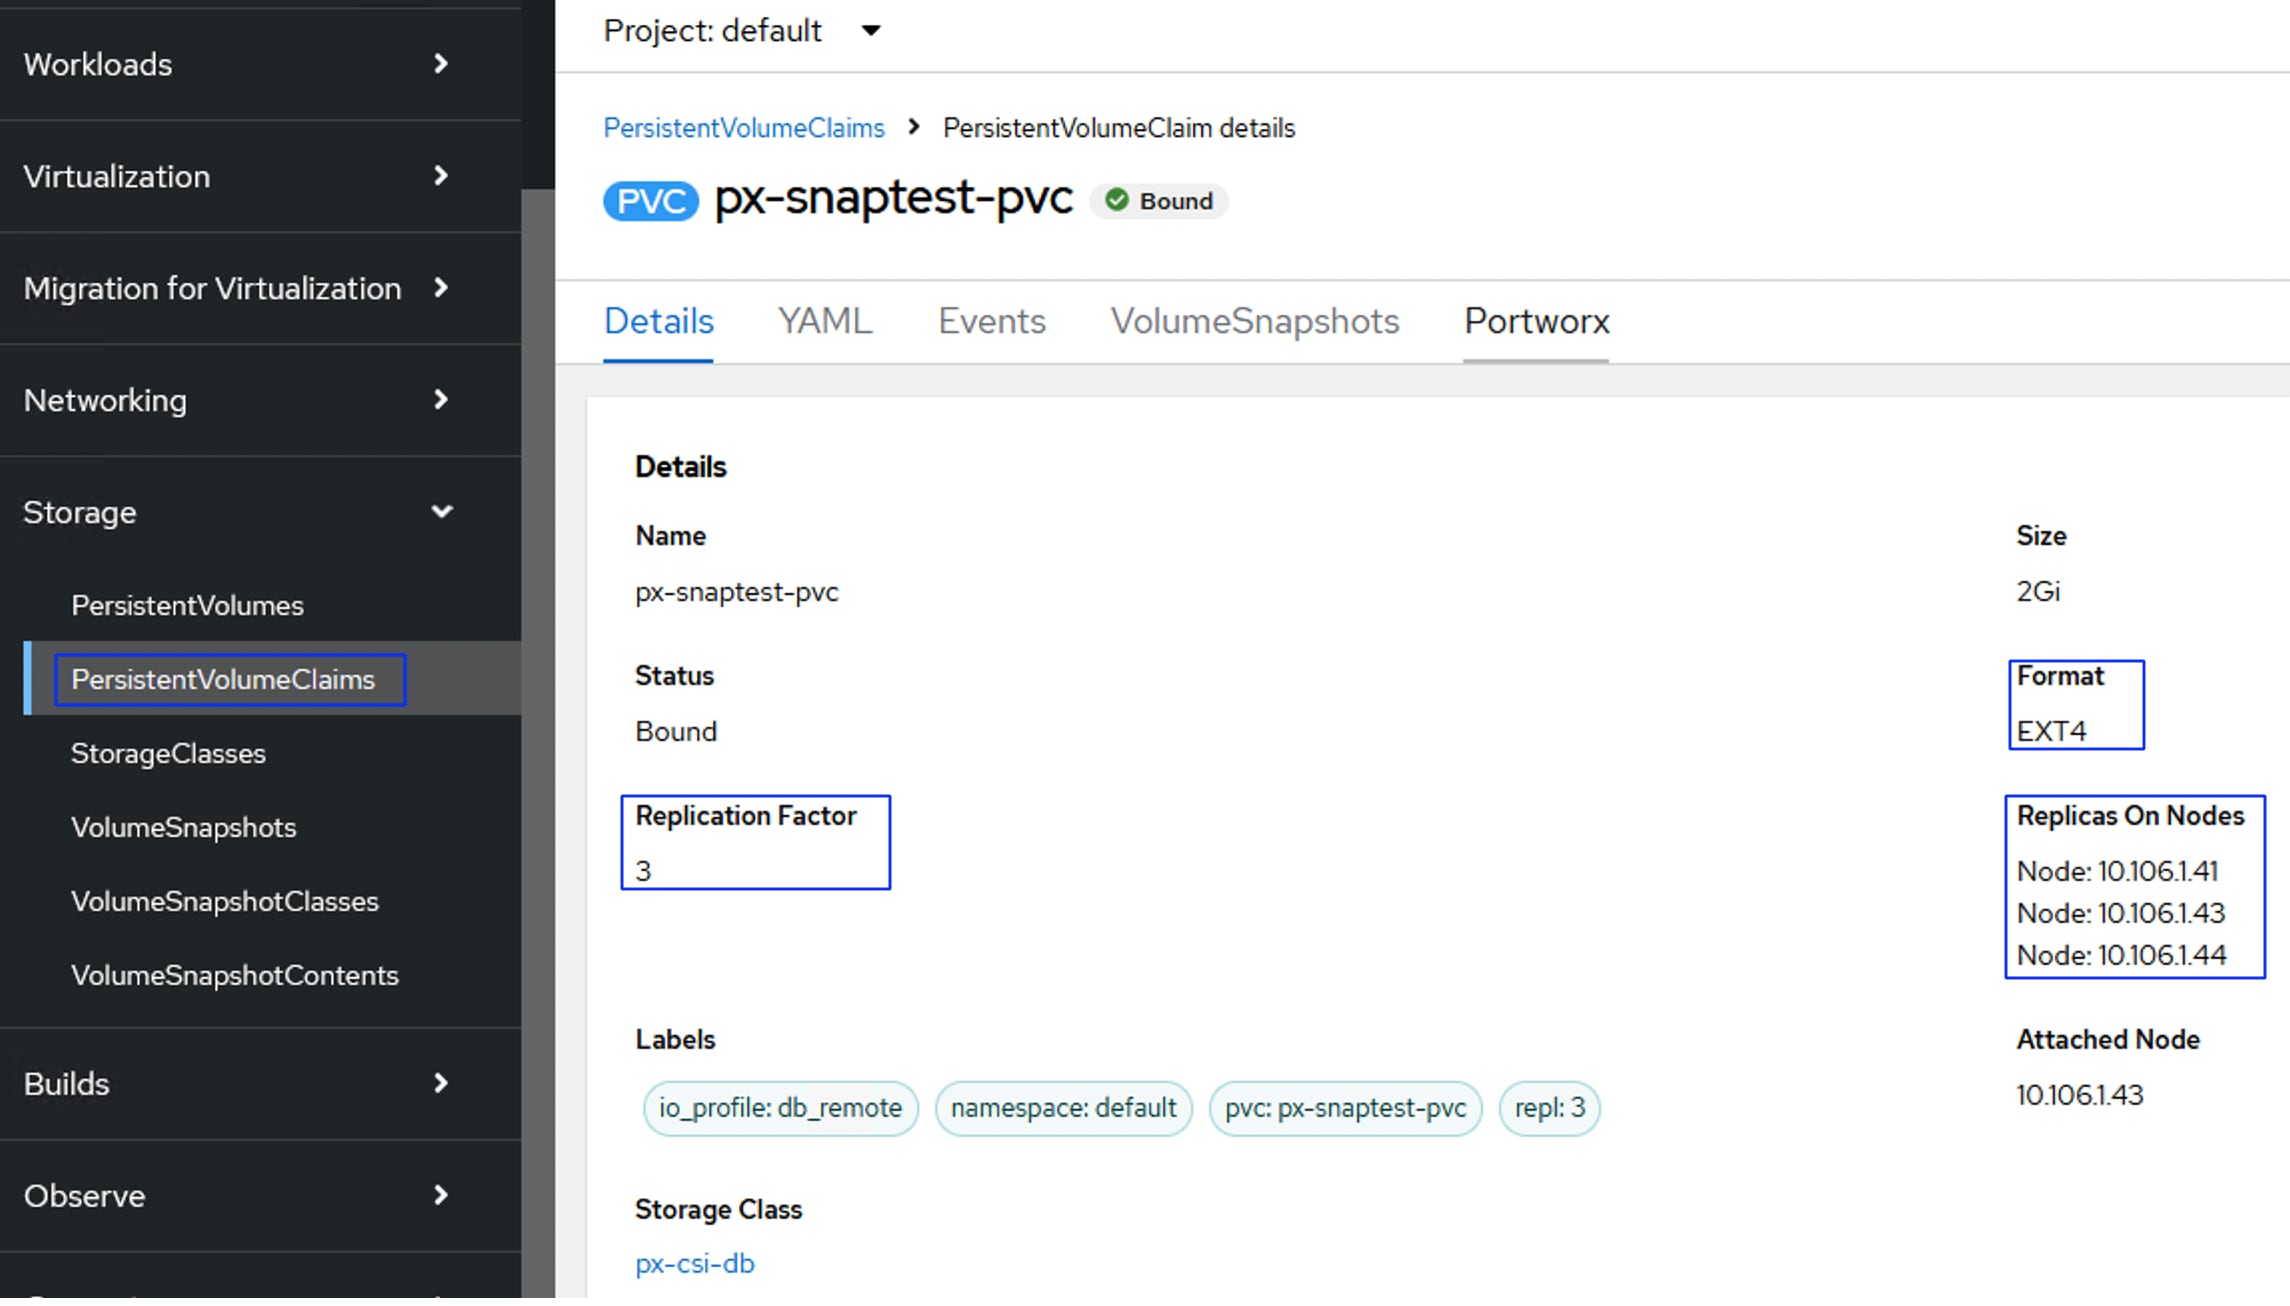Click the blue PVC resource badge icon
Viewport: 2290px width, 1306px height.
pos(650,201)
